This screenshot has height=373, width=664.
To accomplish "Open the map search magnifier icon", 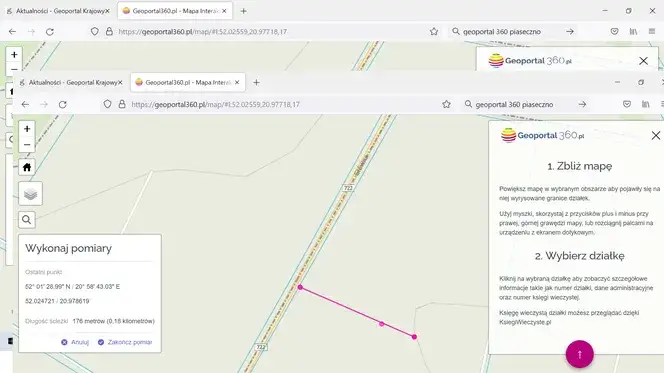I will click(27, 220).
